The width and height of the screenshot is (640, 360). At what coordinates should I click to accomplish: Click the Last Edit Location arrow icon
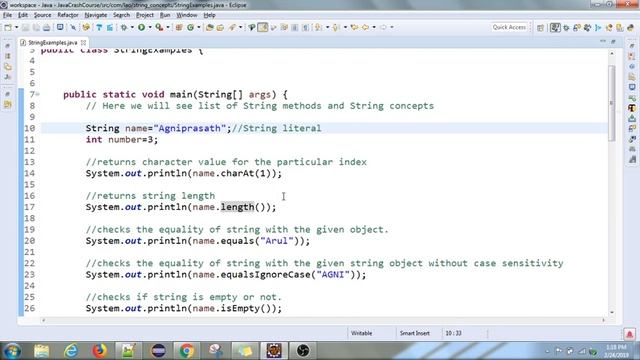point(354,27)
